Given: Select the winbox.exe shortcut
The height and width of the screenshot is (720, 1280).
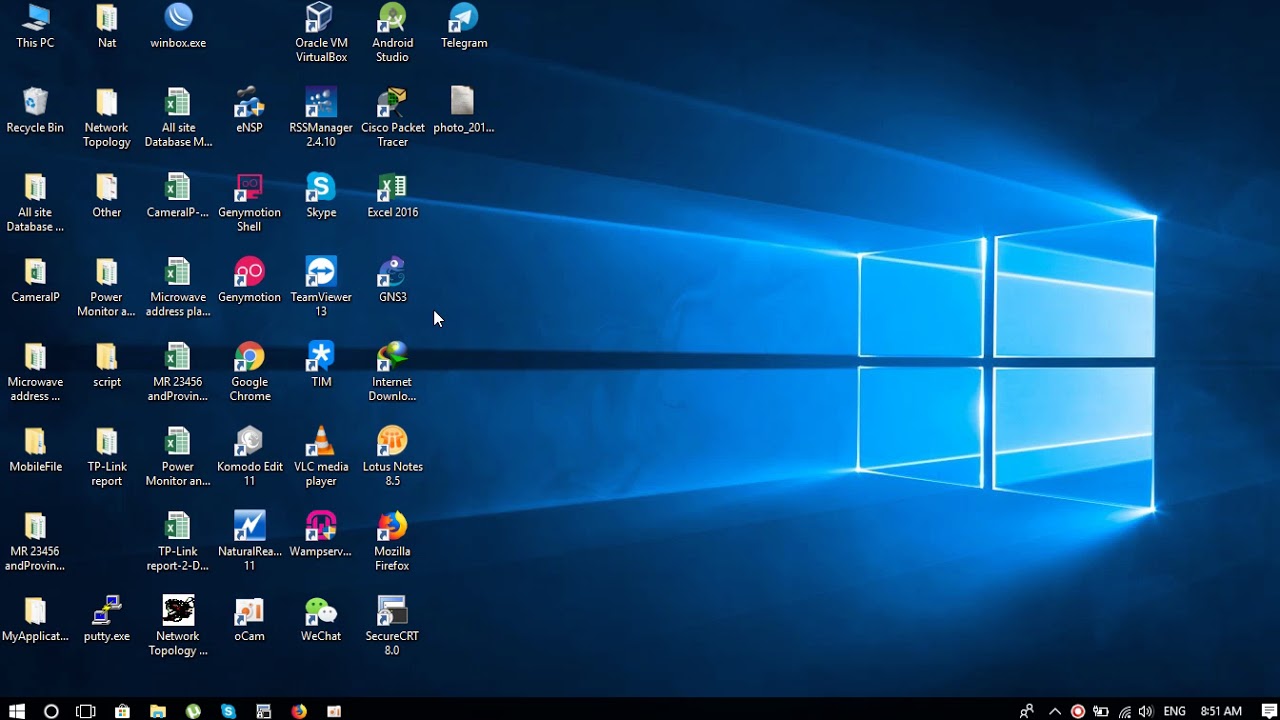Looking at the screenshot, I should tap(178, 27).
